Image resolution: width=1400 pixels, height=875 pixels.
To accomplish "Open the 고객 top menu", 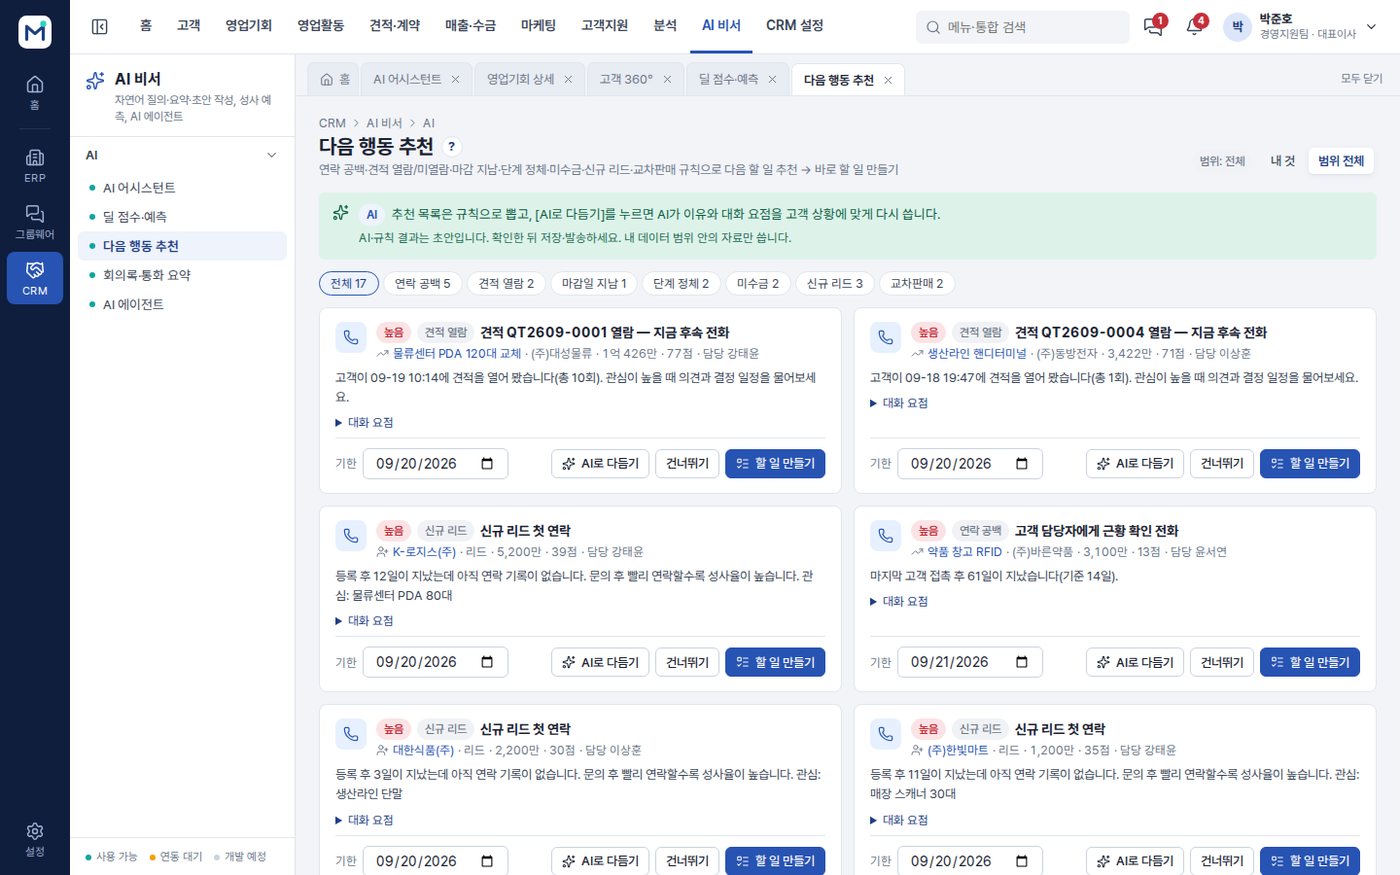I will click(189, 26).
